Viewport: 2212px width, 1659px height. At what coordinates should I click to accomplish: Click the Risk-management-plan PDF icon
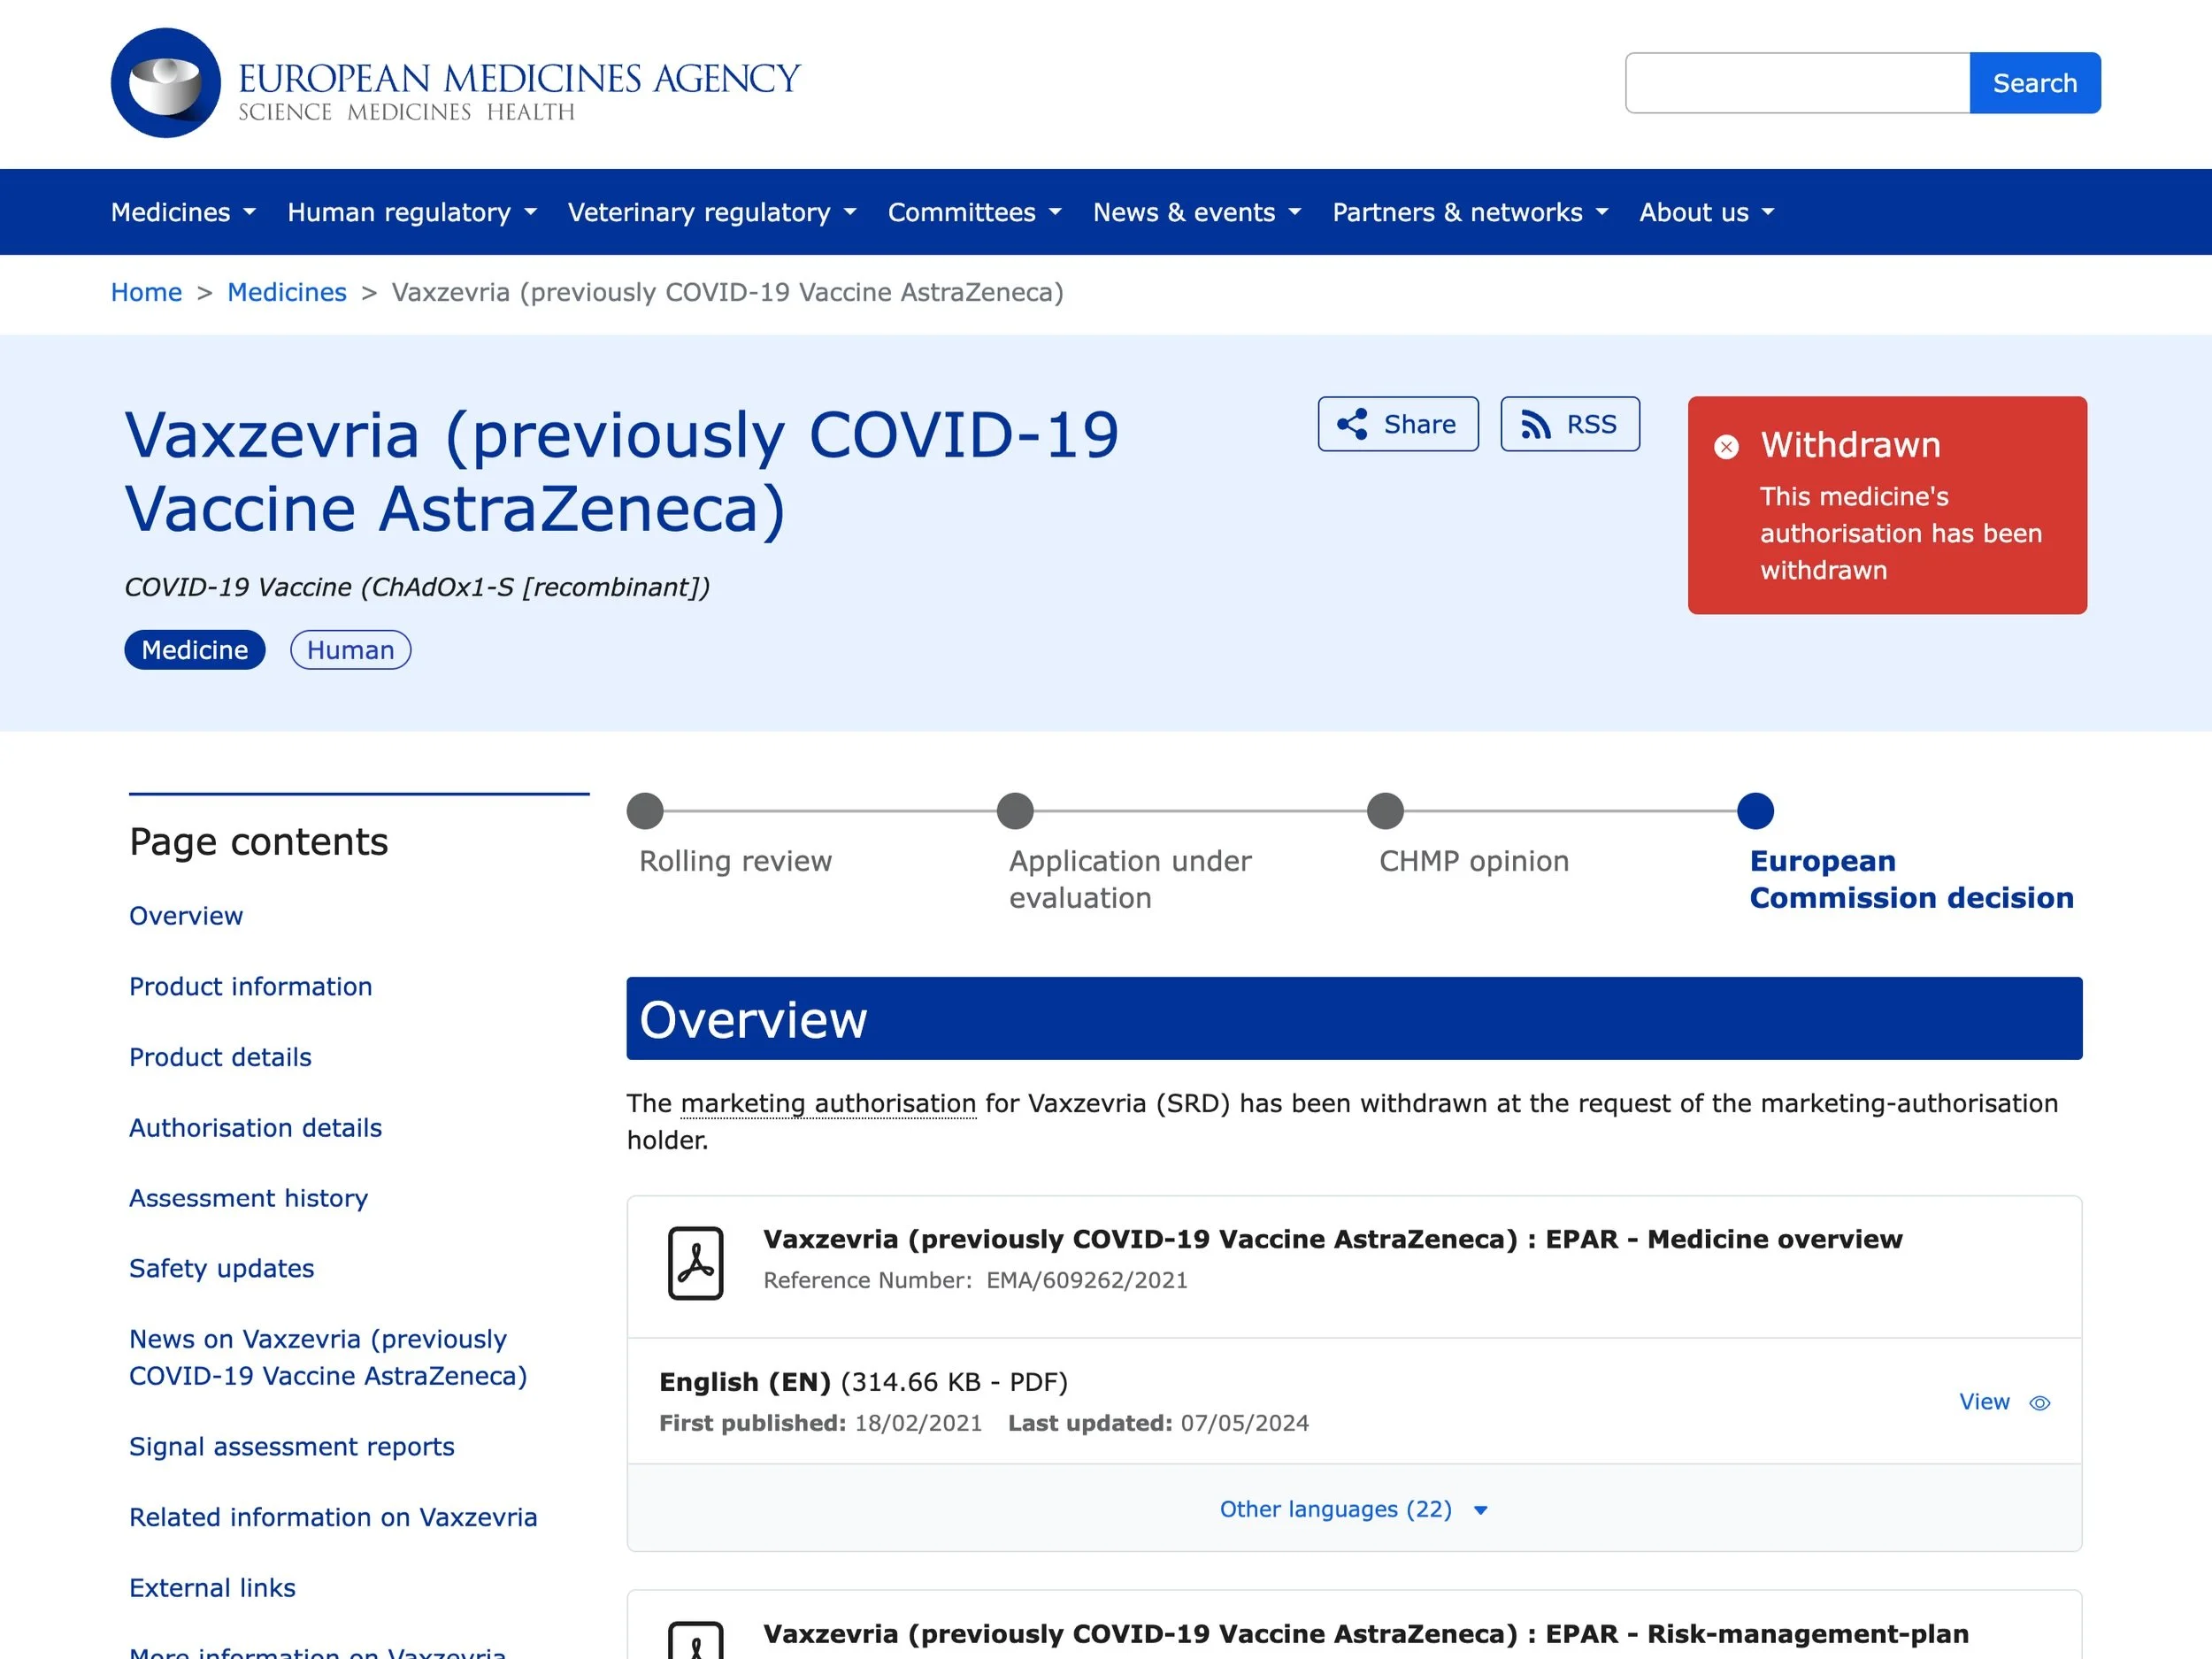tap(695, 1640)
